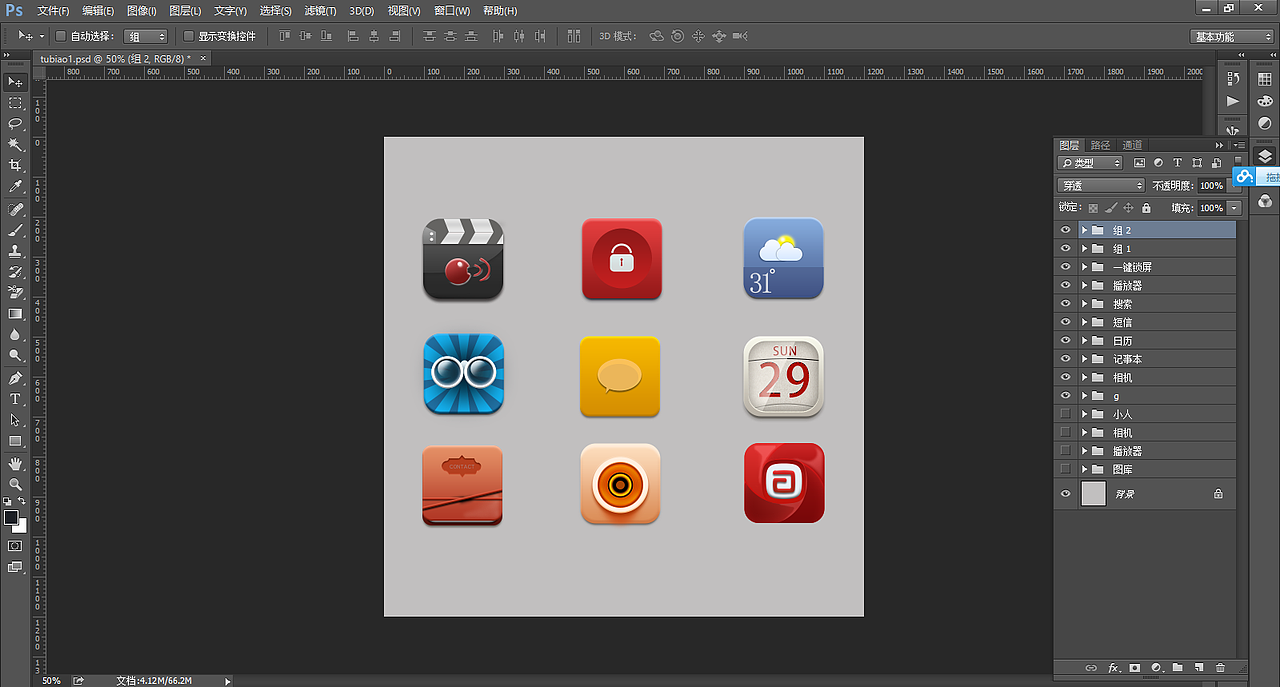
Task: Select the Zoom tool
Action: point(15,484)
